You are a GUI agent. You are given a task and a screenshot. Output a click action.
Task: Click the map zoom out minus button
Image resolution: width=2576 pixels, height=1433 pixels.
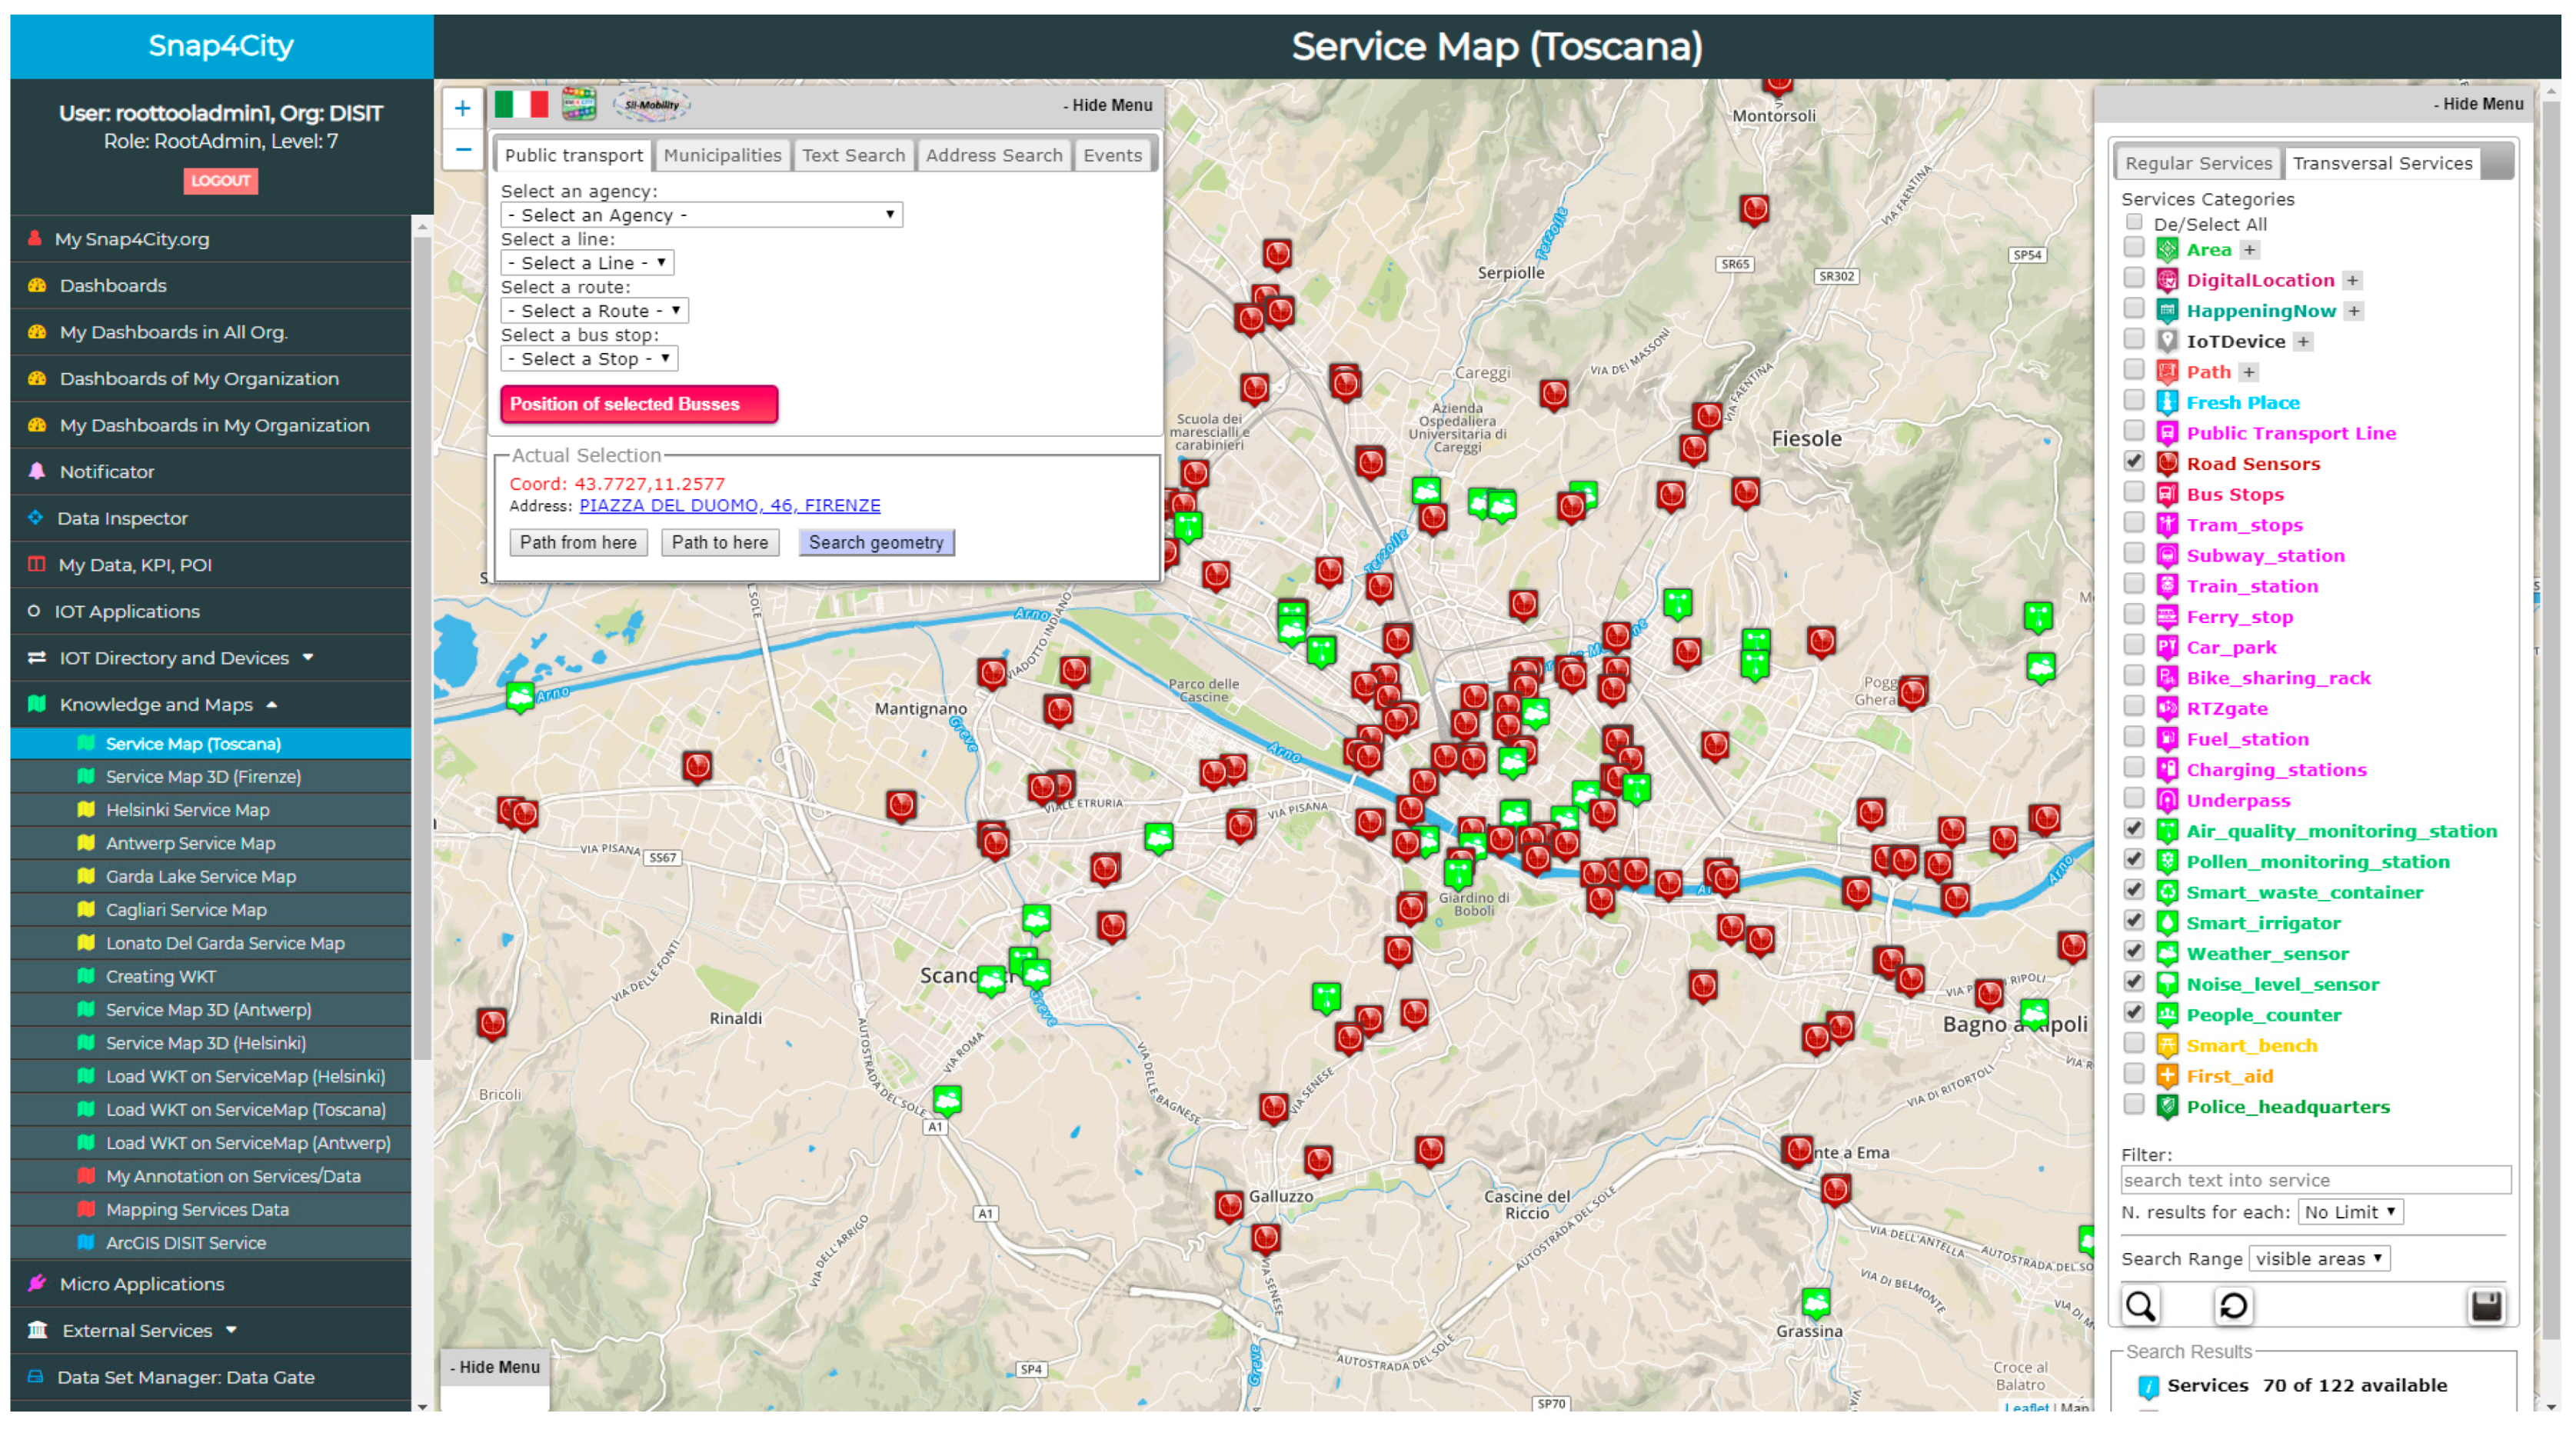pos(462,149)
